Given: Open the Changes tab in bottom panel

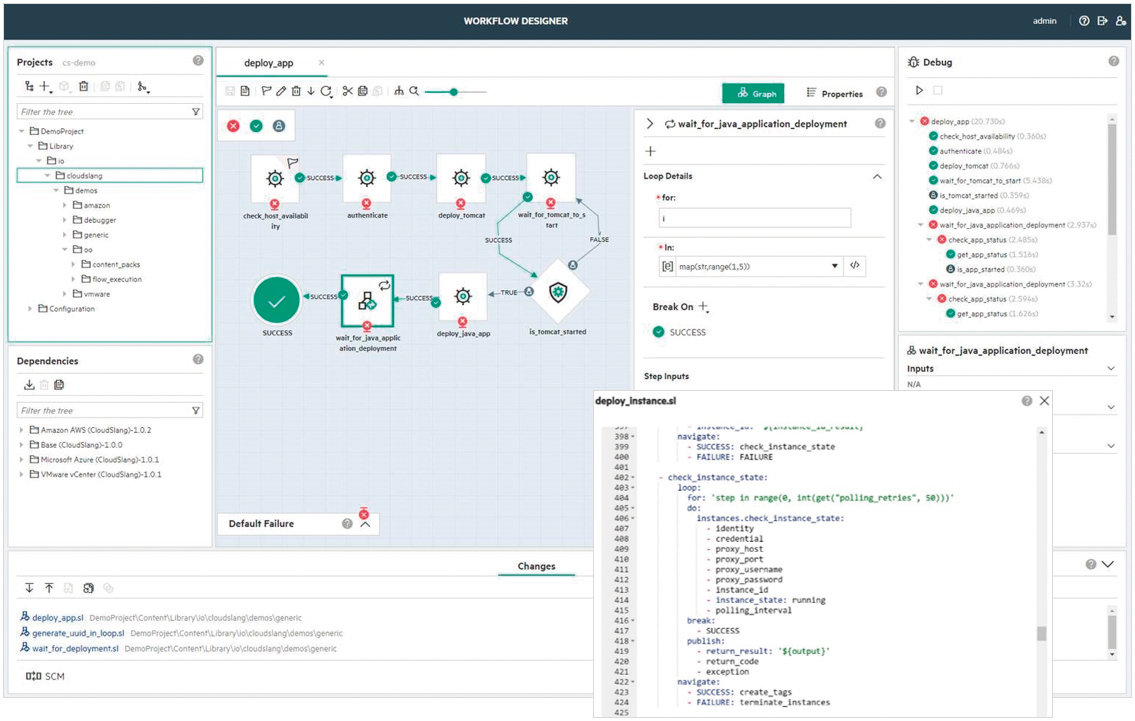Looking at the screenshot, I should [x=536, y=566].
